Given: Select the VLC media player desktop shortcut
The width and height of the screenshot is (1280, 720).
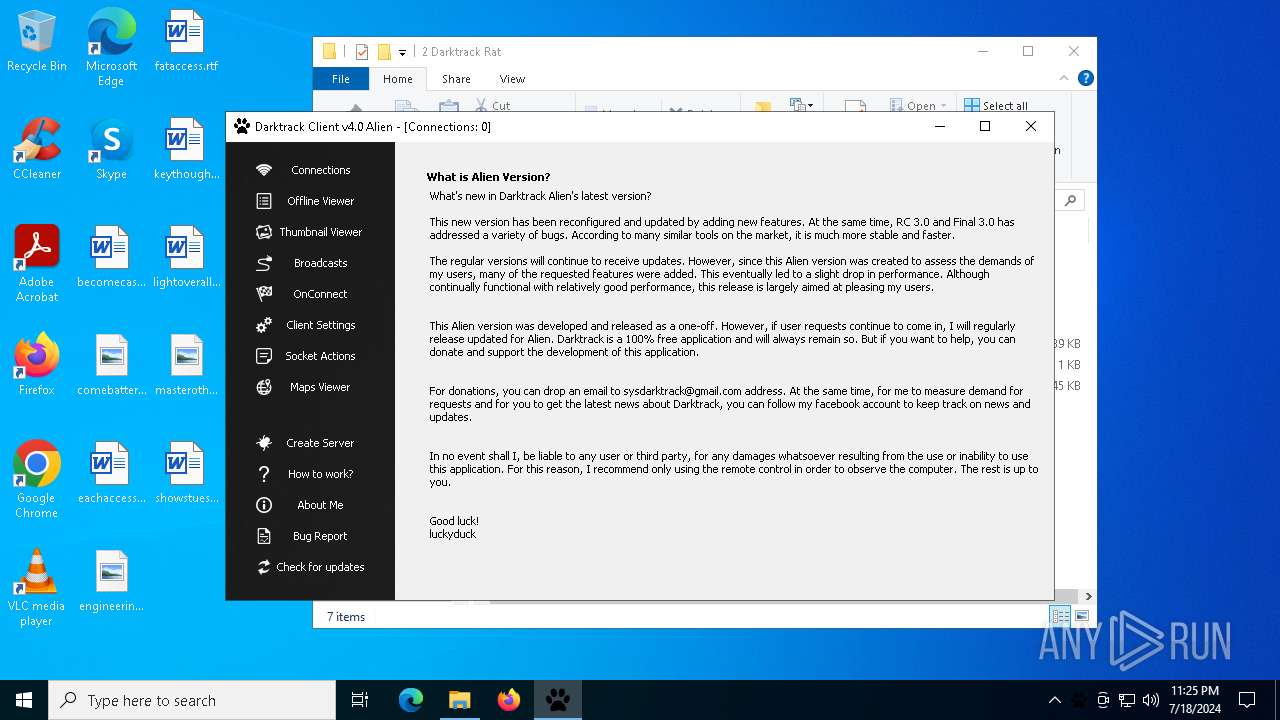Looking at the screenshot, I should pyautogui.click(x=37, y=588).
